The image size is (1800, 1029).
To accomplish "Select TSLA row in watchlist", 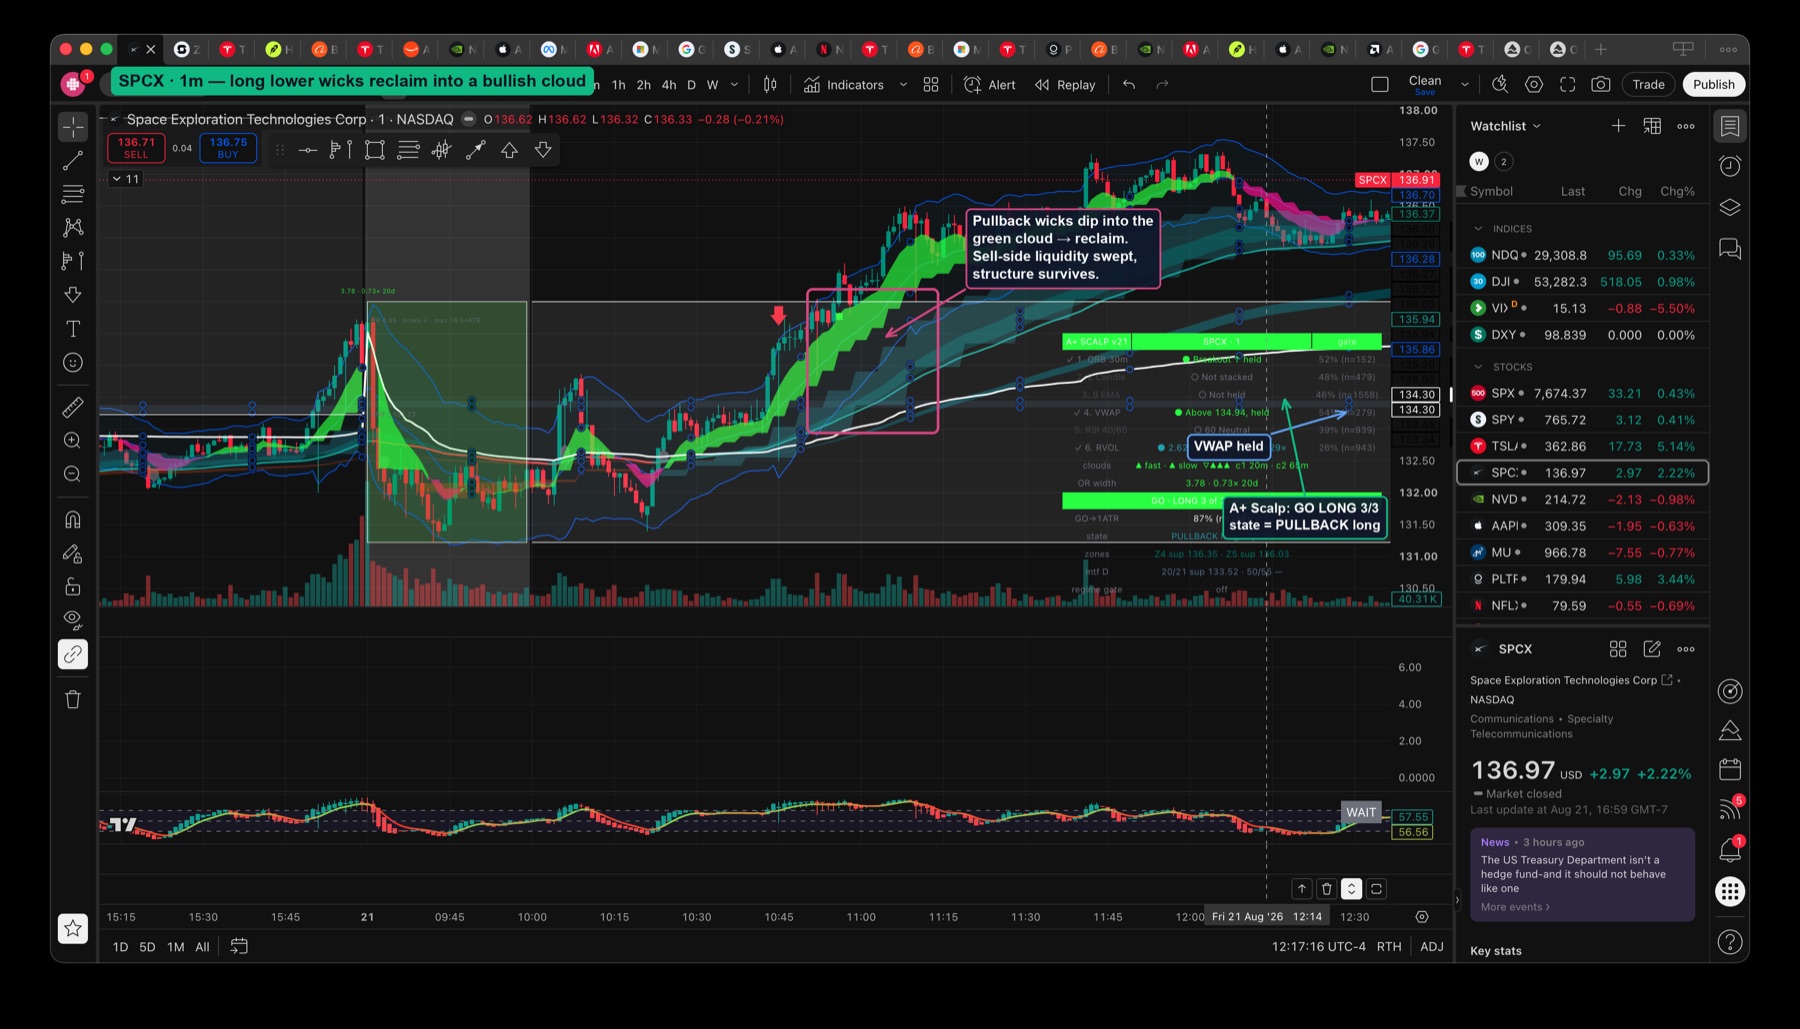I will (1582, 446).
